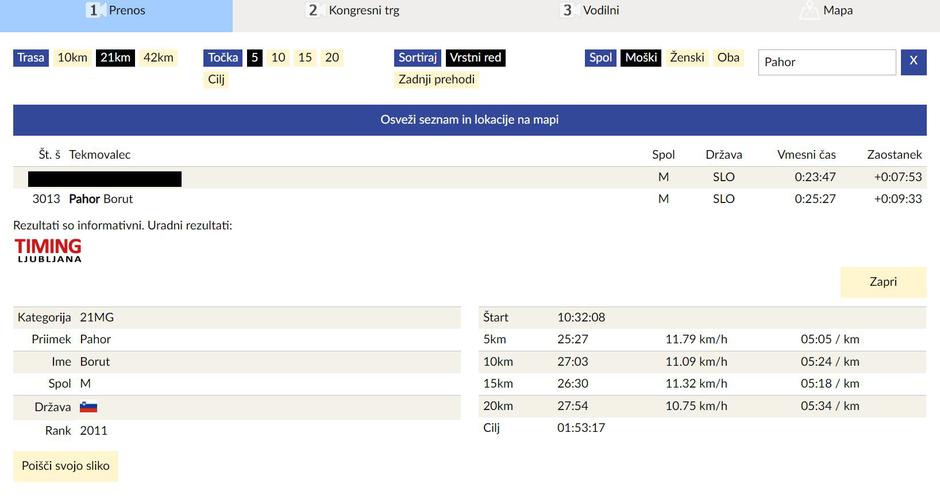Select checkpoint 15 filter
This screenshot has height=498, width=940.
(x=305, y=58)
